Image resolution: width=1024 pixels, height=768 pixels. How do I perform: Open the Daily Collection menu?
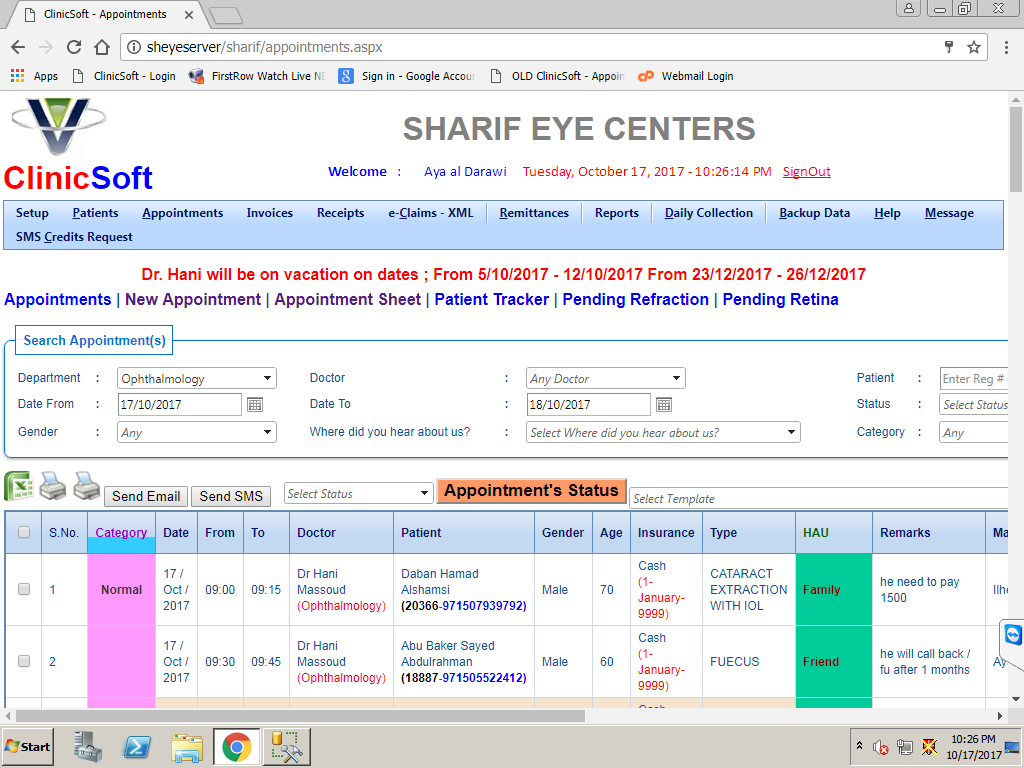point(708,213)
